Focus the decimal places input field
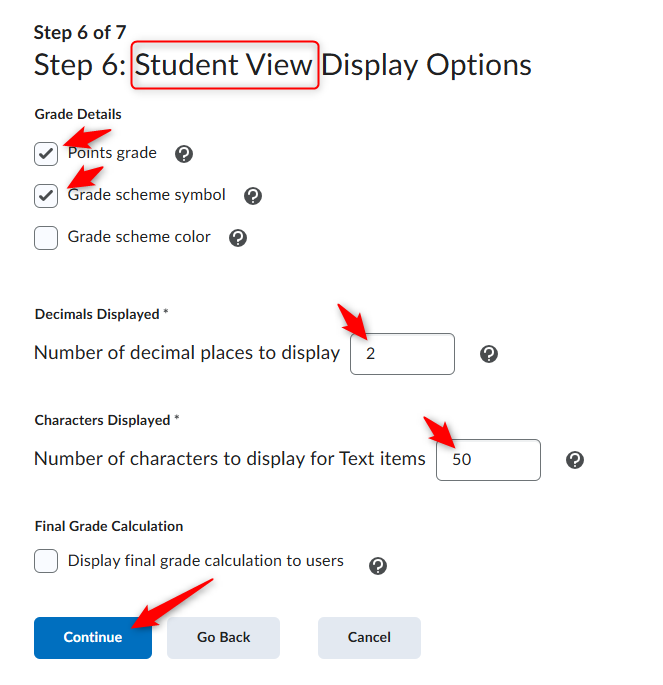Image resolution: width=663 pixels, height=685 pixels. pos(402,354)
